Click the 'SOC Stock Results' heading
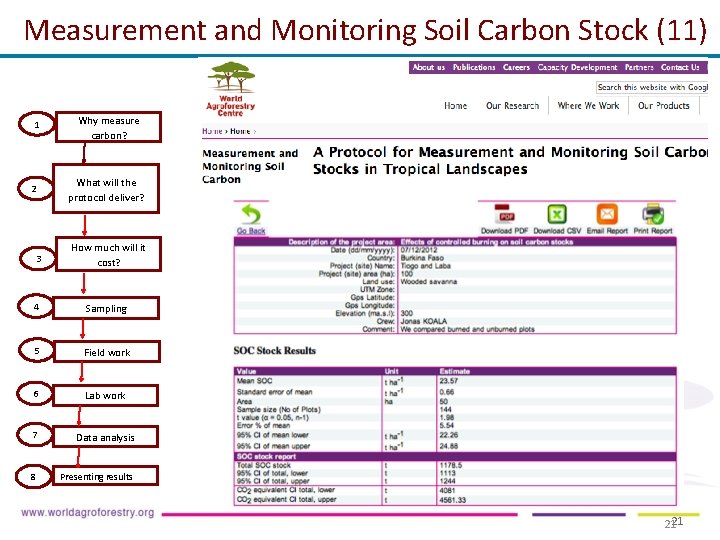 coord(275,351)
